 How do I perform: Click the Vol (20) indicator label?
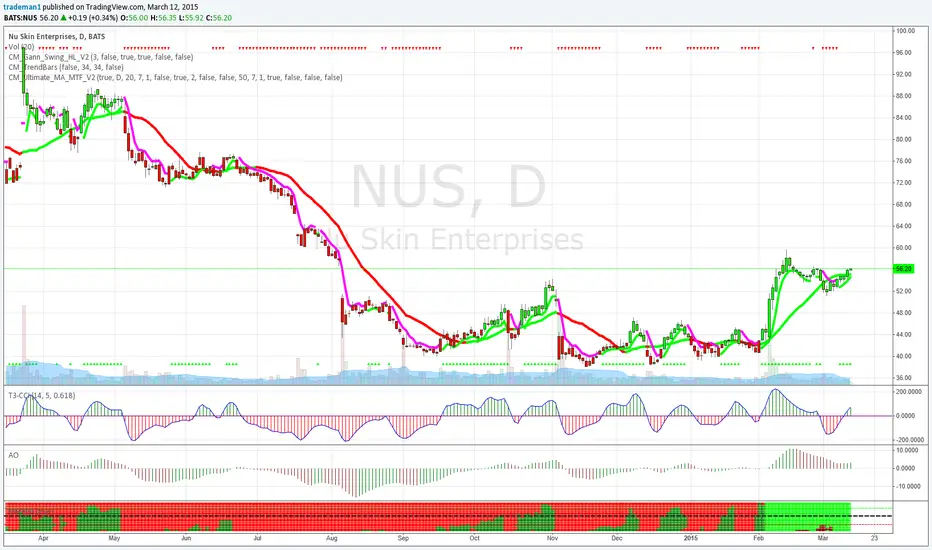(x=21, y=46)
